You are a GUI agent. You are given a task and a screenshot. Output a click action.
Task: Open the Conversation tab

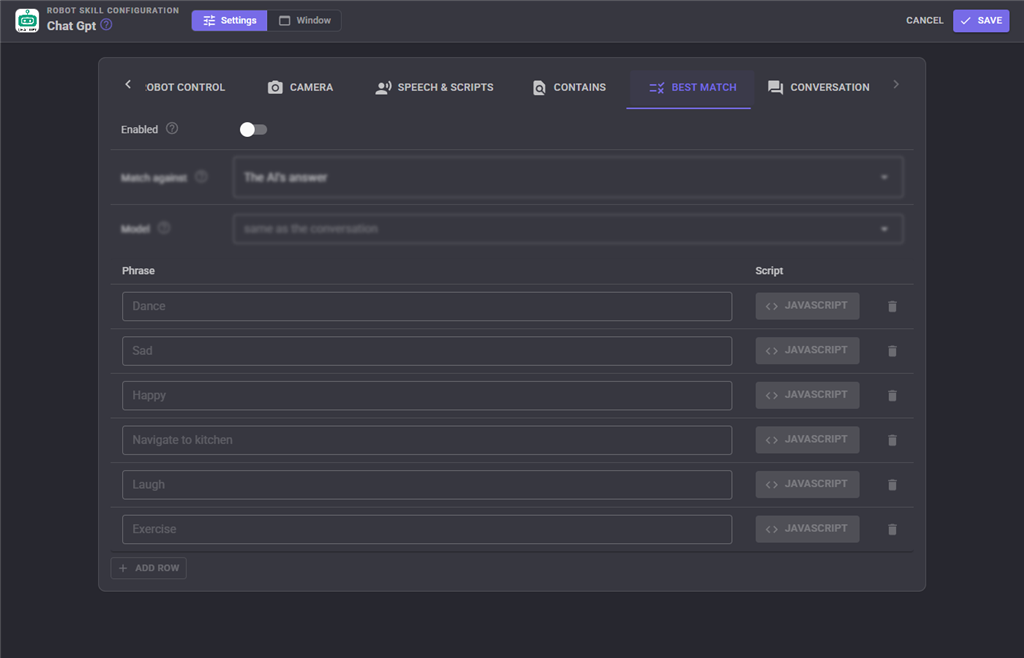(818, 87)
